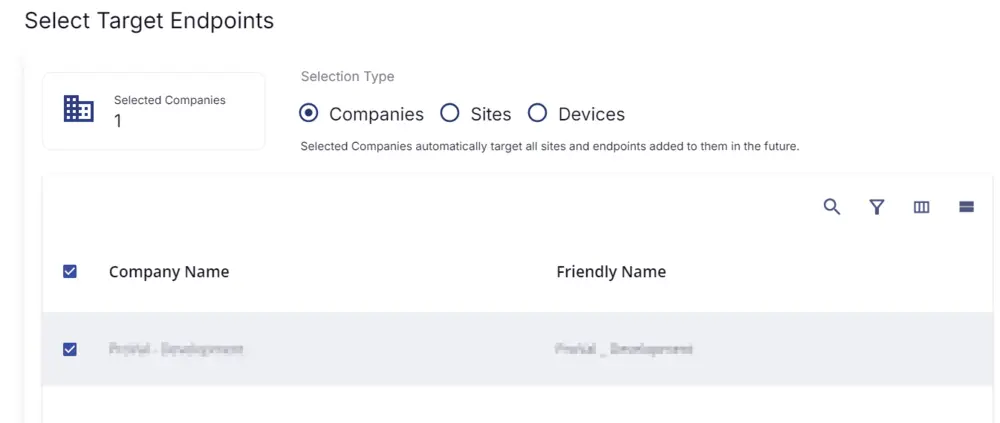Select the Sites radio button
Image resolution: width=1000 pixels, height=423 pixels.
click(450, 114)
